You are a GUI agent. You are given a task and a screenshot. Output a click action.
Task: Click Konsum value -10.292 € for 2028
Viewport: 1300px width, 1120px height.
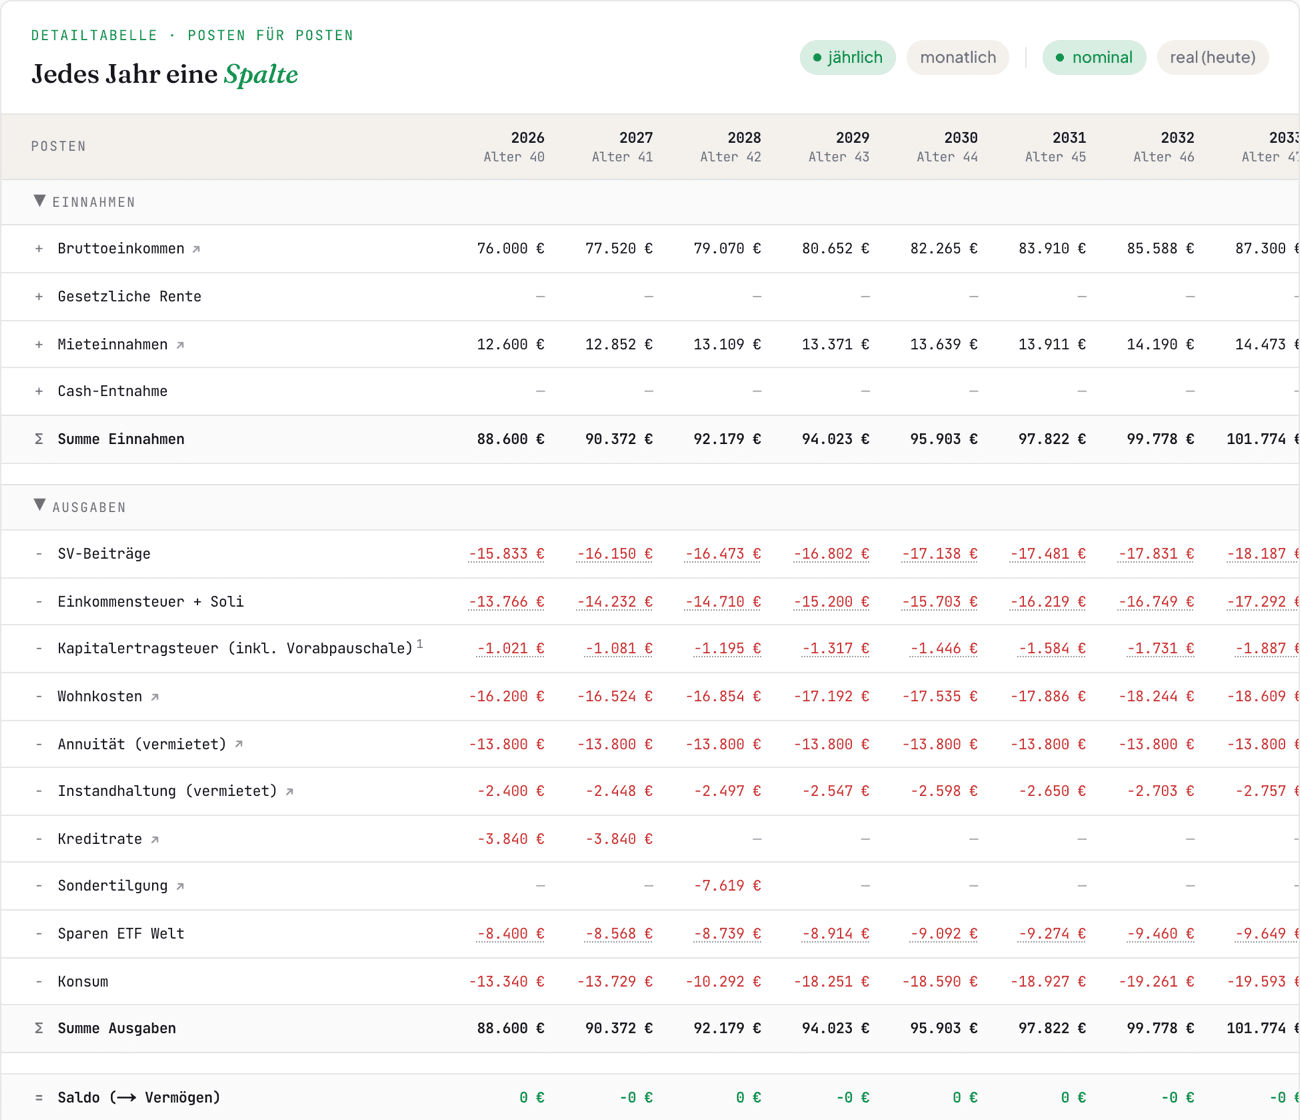[723, 982]
